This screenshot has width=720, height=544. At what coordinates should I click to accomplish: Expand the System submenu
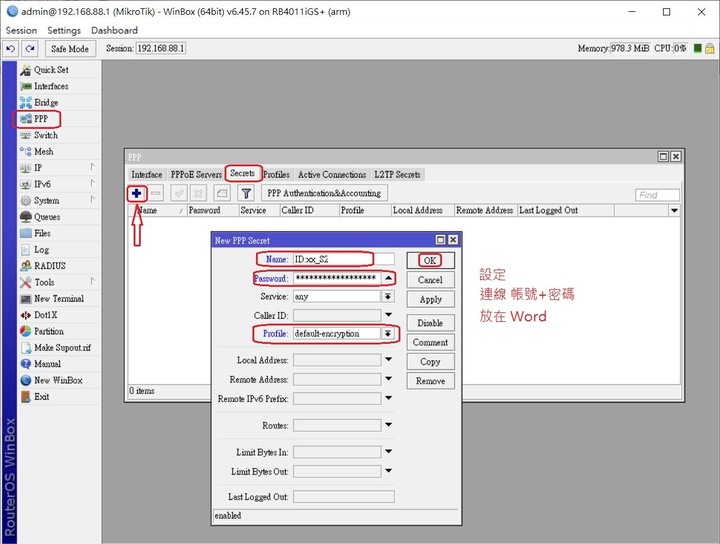click(x=93, y=200)
